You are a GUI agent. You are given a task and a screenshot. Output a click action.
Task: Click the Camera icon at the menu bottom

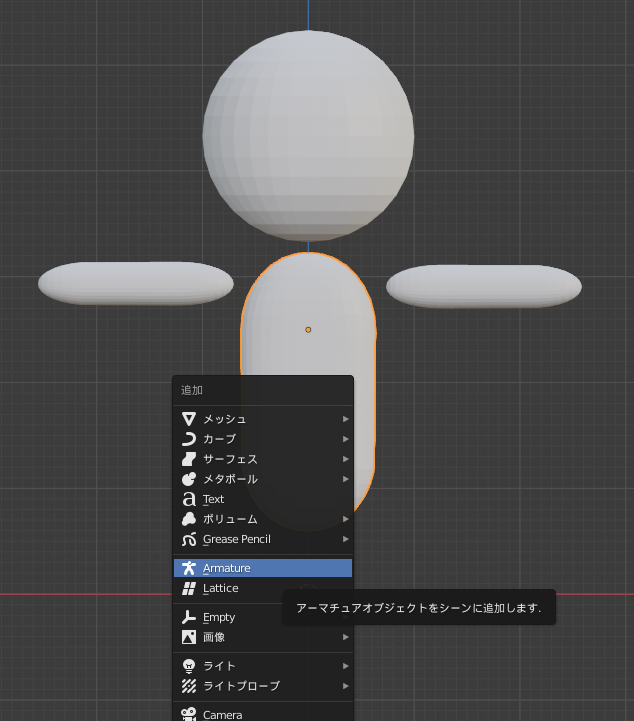189,714
